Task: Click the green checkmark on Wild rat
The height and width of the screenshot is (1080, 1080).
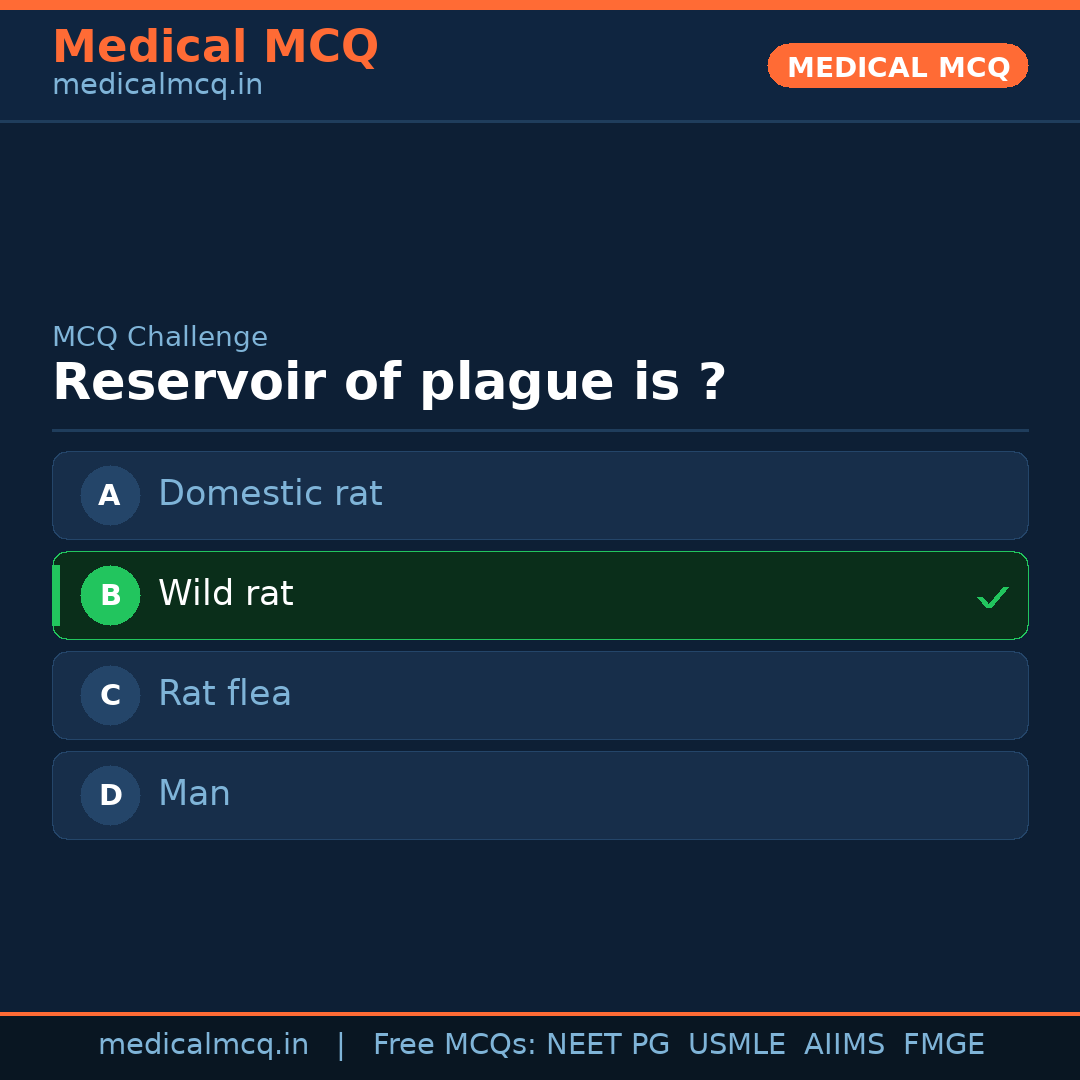Action: tap(993, 596)
